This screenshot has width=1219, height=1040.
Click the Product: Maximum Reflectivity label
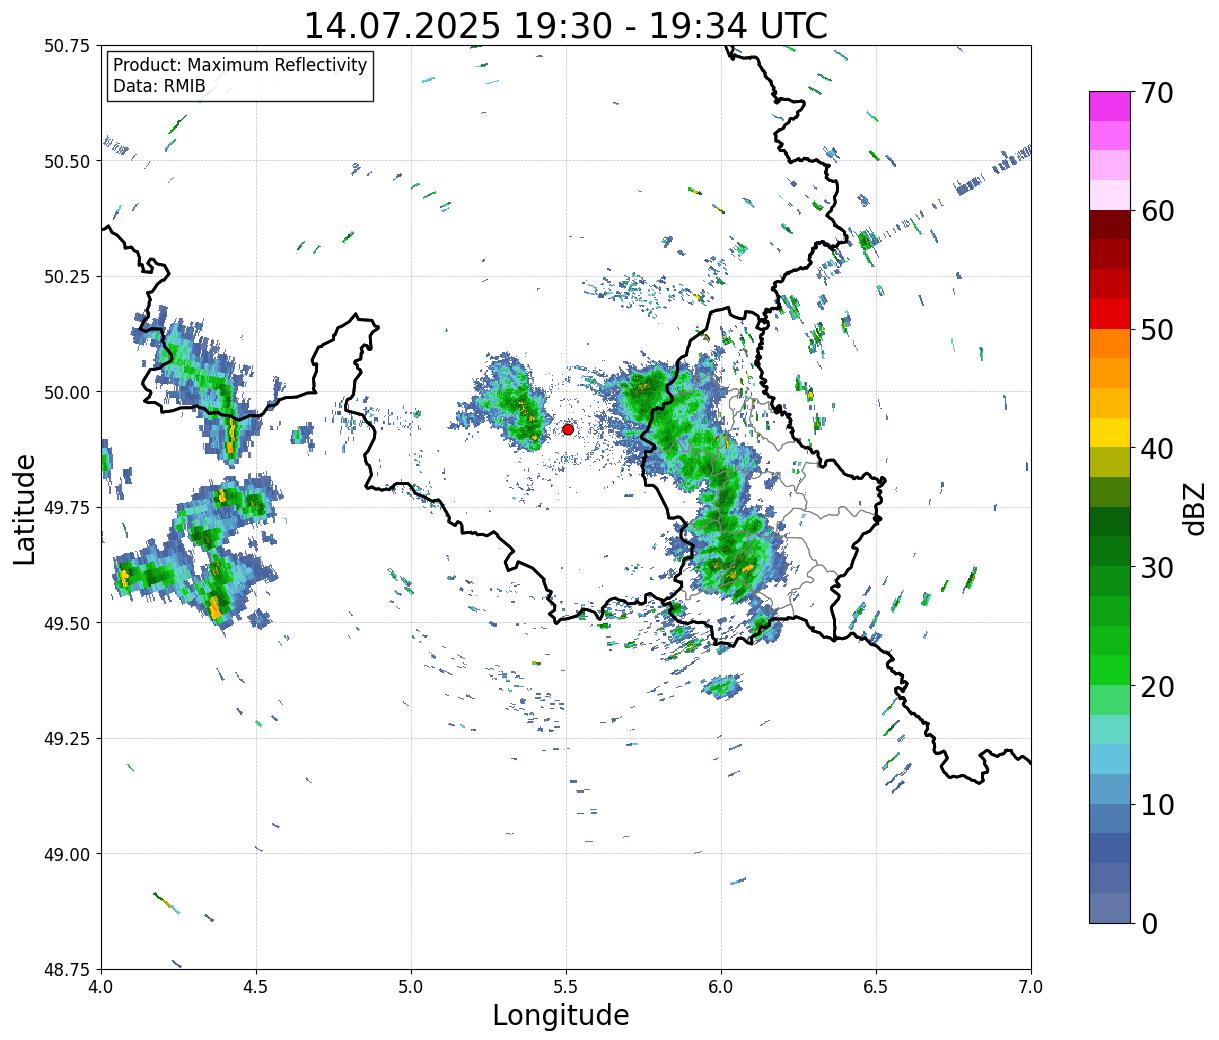(240, 65)
